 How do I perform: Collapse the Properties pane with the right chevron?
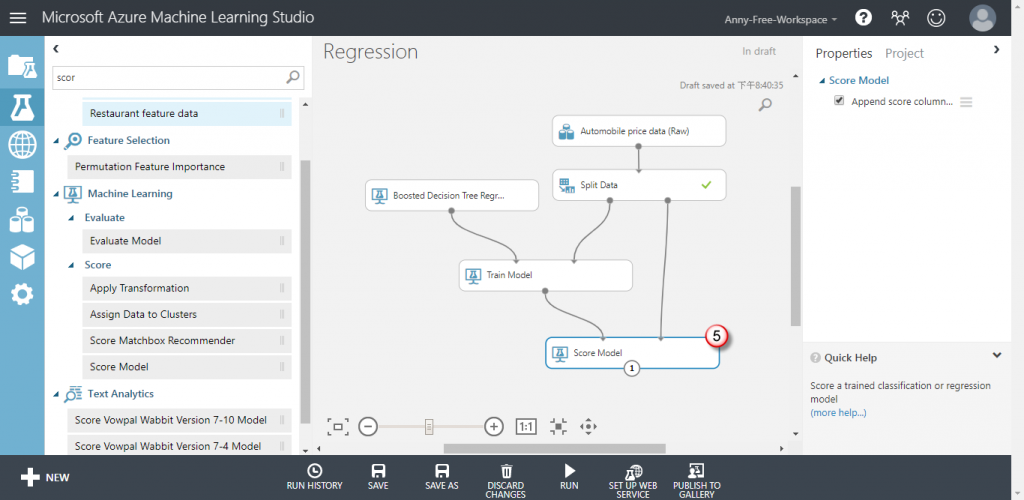click(x=997, y=49)
